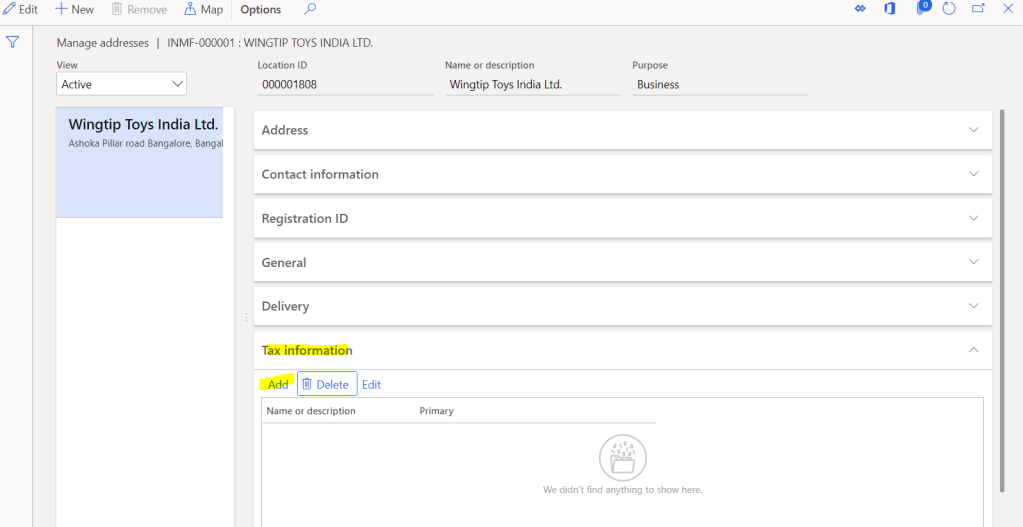Select Wingtip Toys India Ltd. address card
This screenshot has height=527, width=1023.
[140, 162]
